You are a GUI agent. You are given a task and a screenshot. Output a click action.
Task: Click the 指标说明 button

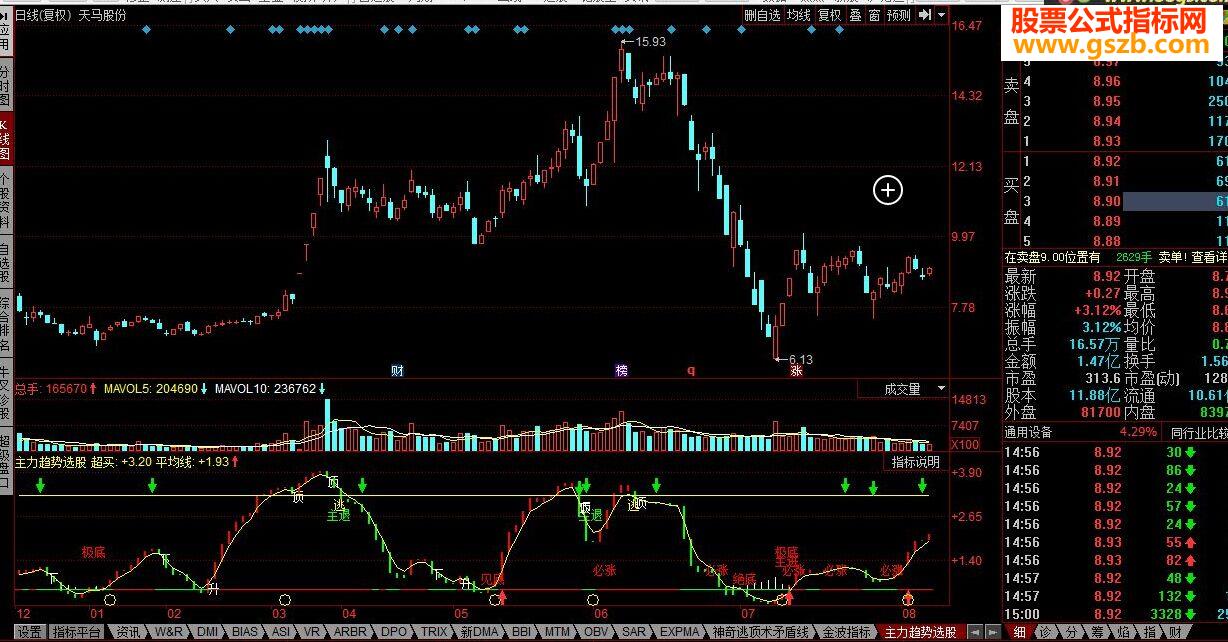(915, 462)
